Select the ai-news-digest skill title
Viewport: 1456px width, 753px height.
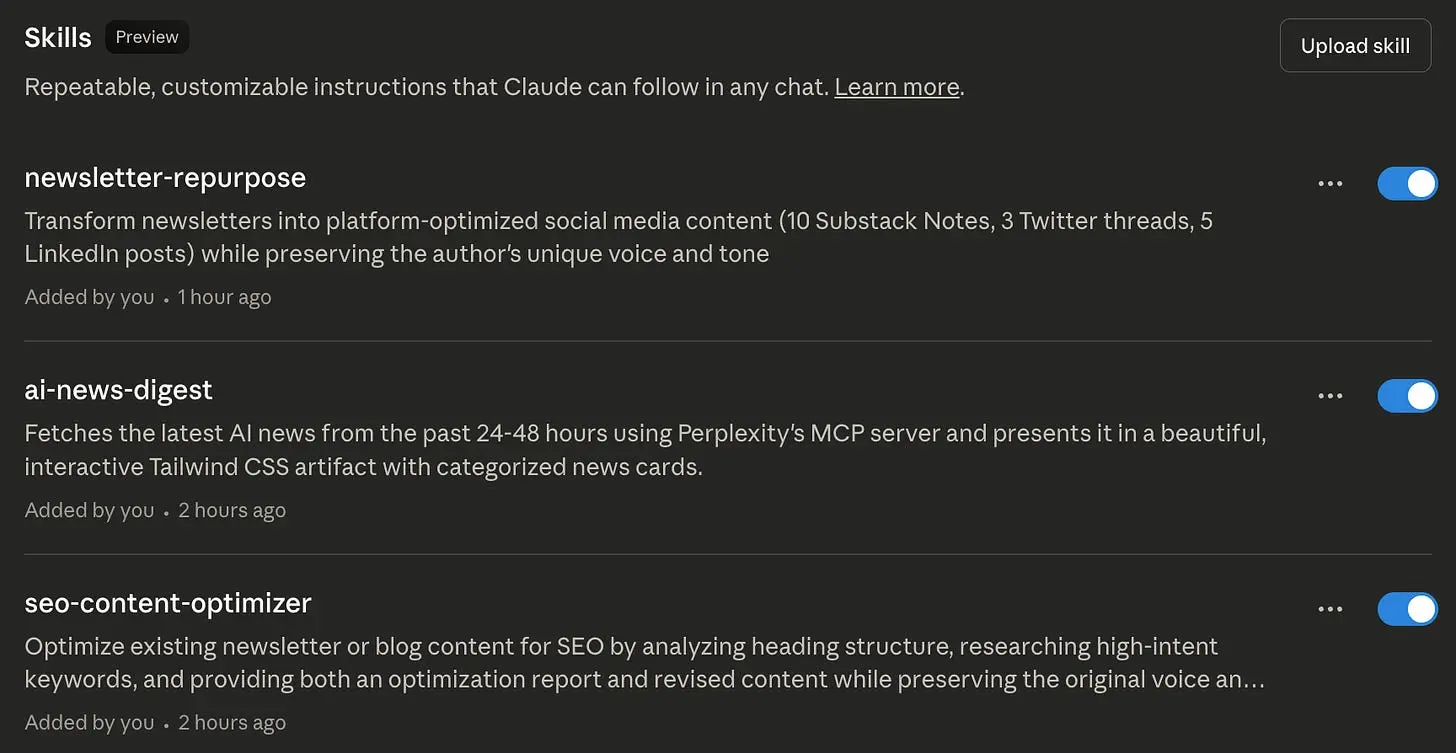point(118,390)
